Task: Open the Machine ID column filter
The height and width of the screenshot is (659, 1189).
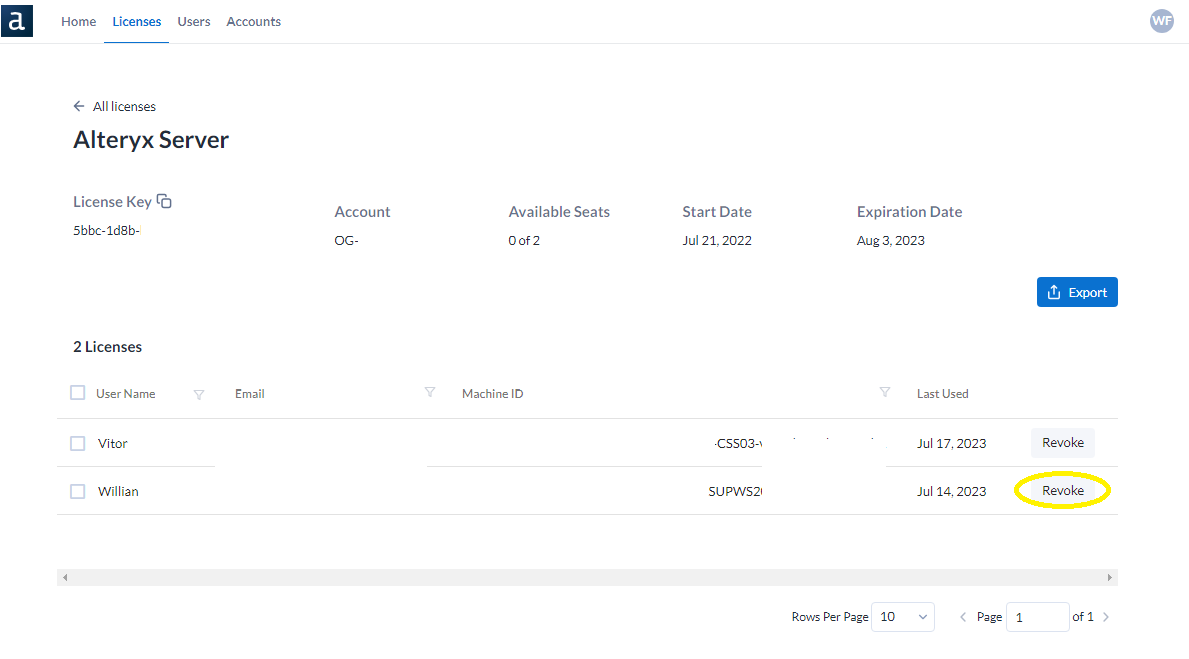Action: (884, 392)
